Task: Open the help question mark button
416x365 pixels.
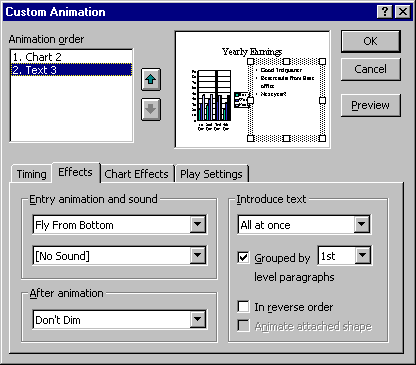Action: 385,12
